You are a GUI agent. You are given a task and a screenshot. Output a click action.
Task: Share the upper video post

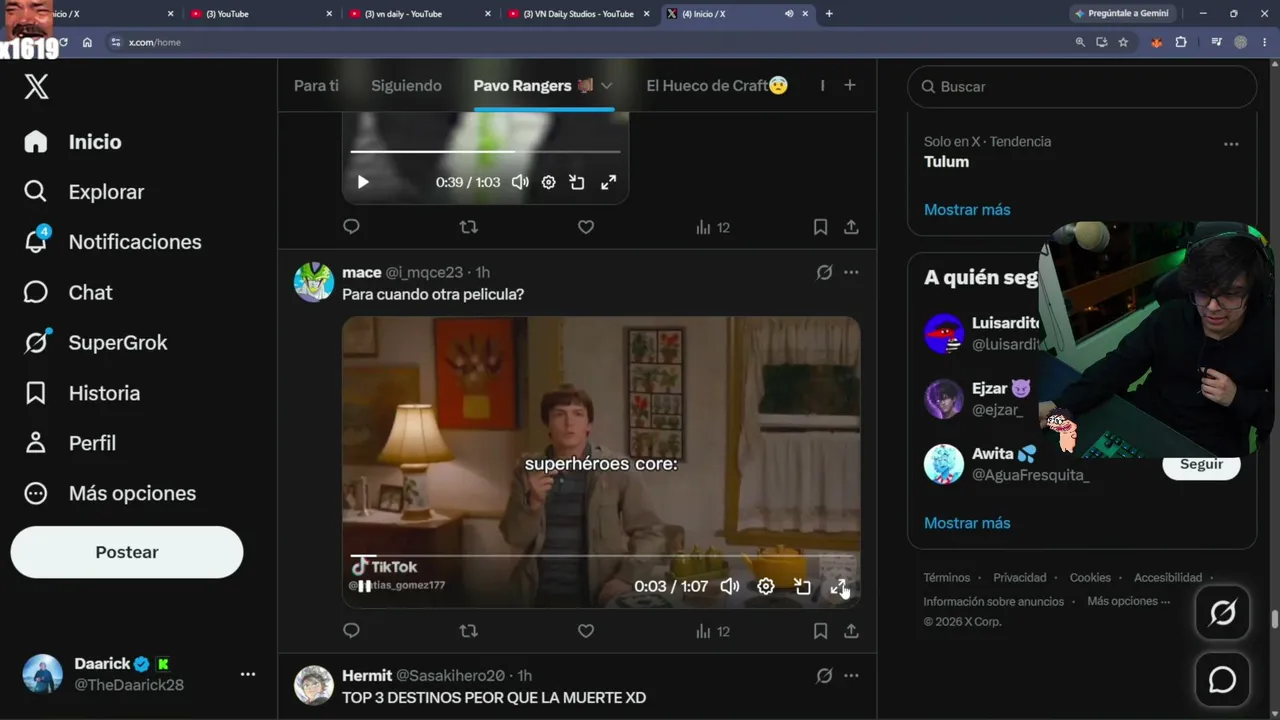(851, 227)
